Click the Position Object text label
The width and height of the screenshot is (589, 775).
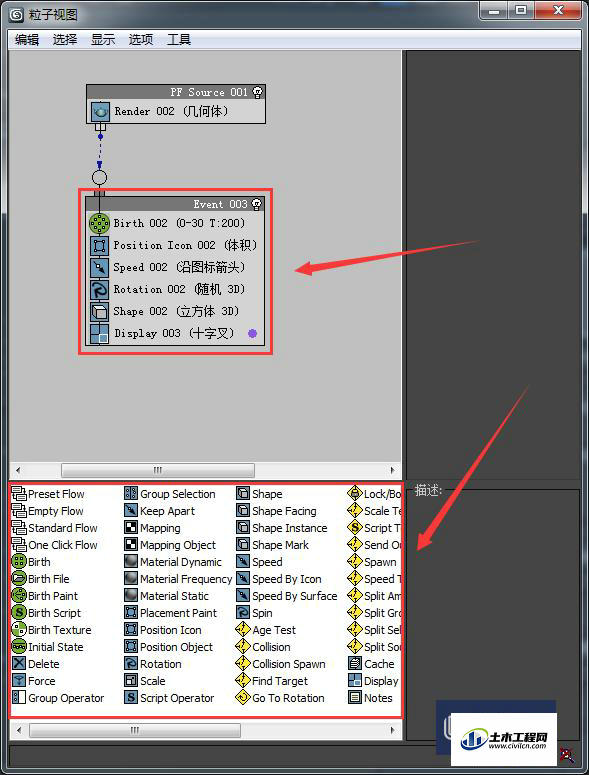[x=176, y=647]
